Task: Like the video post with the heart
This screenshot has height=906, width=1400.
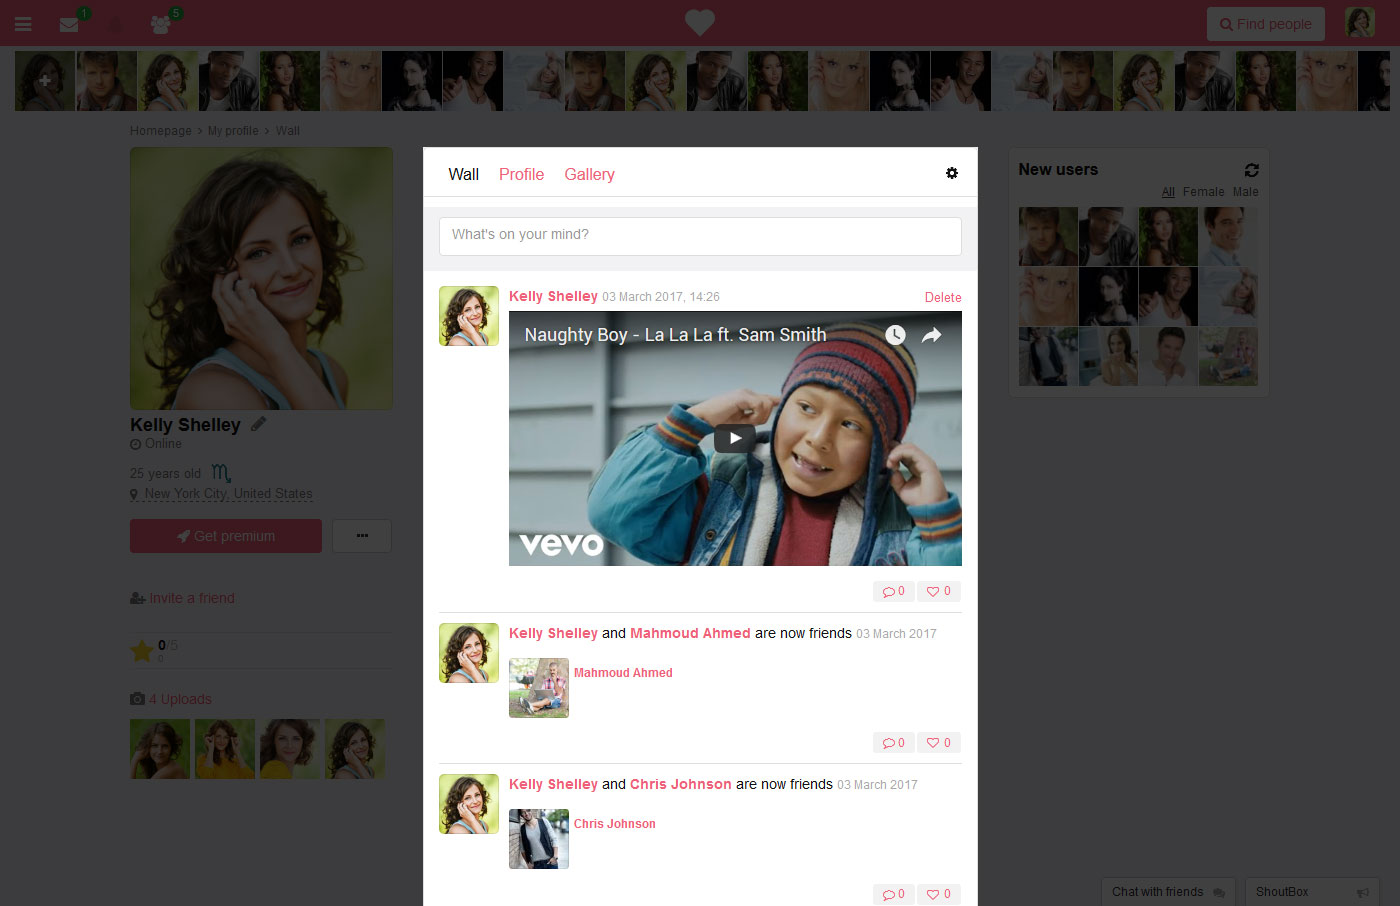Action: [939, 591]
